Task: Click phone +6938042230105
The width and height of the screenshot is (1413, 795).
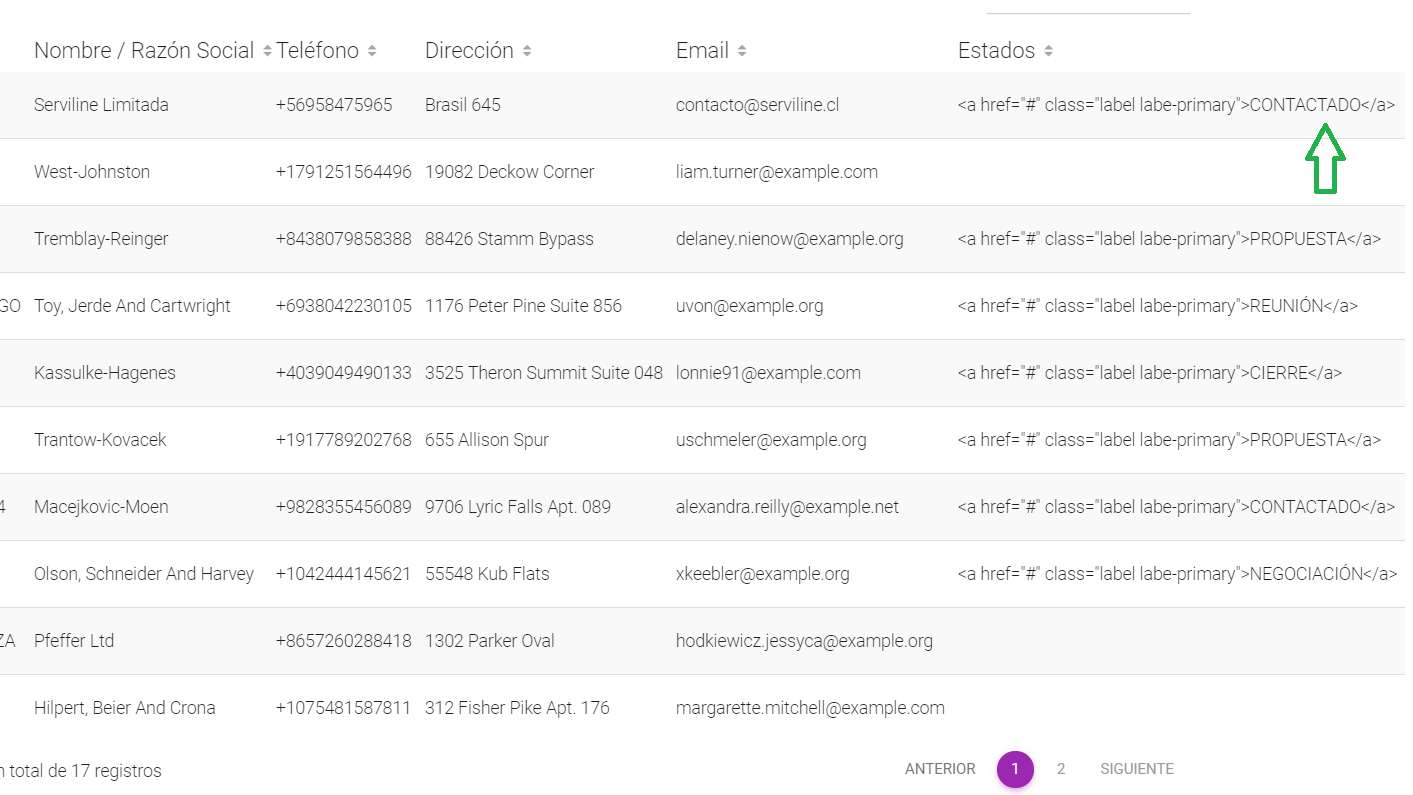Action: (344, 306)
